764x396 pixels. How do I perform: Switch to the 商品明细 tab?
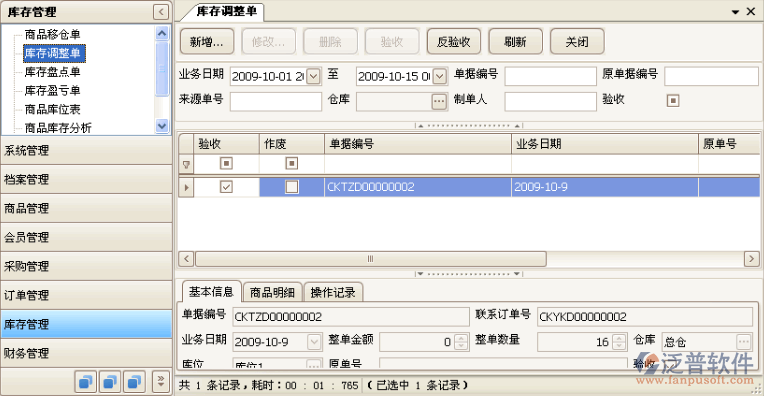tap(272, 292)
